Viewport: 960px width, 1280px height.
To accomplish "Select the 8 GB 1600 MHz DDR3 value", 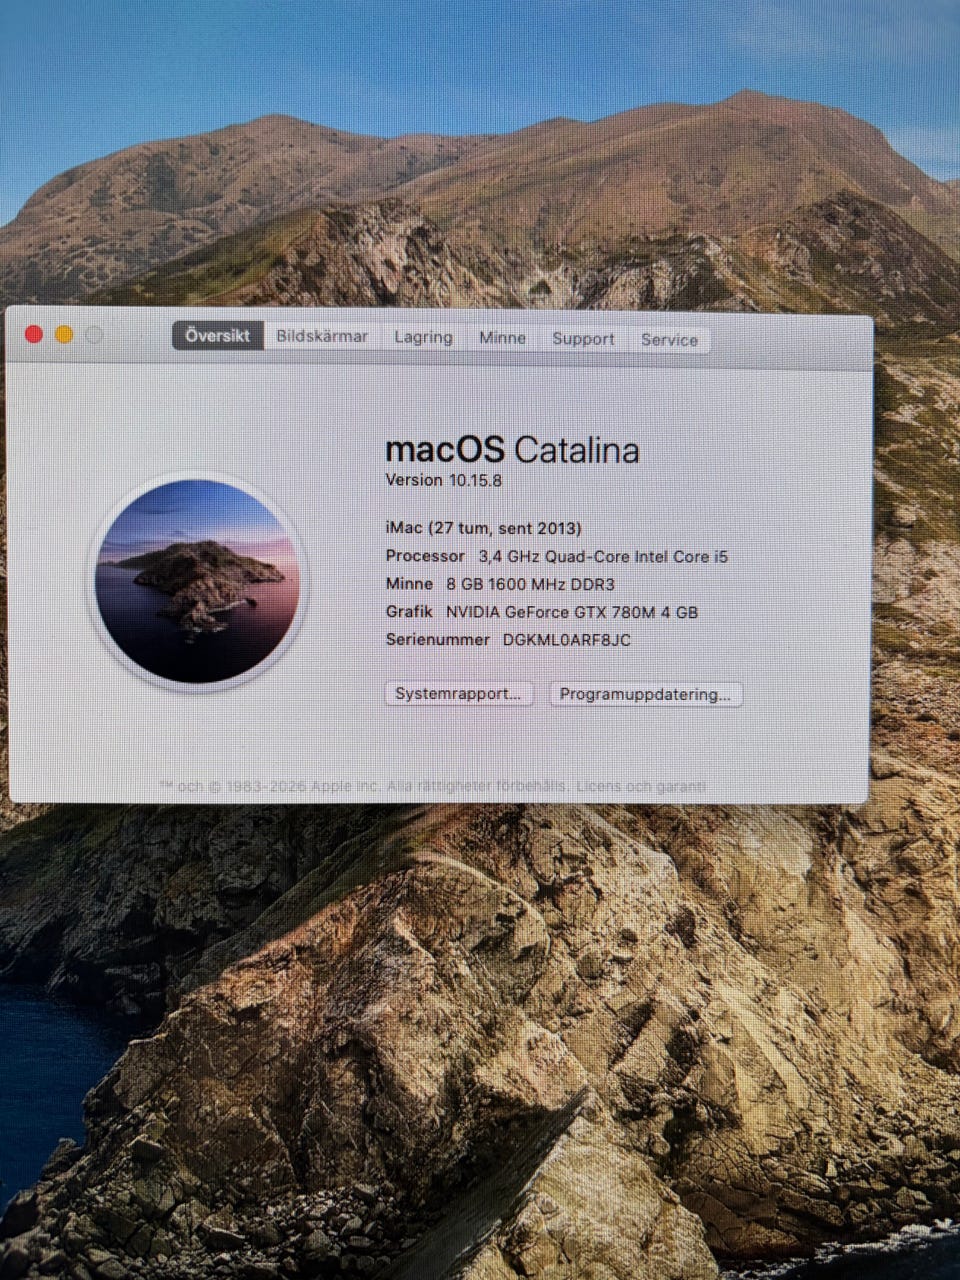I will (530, 584).
